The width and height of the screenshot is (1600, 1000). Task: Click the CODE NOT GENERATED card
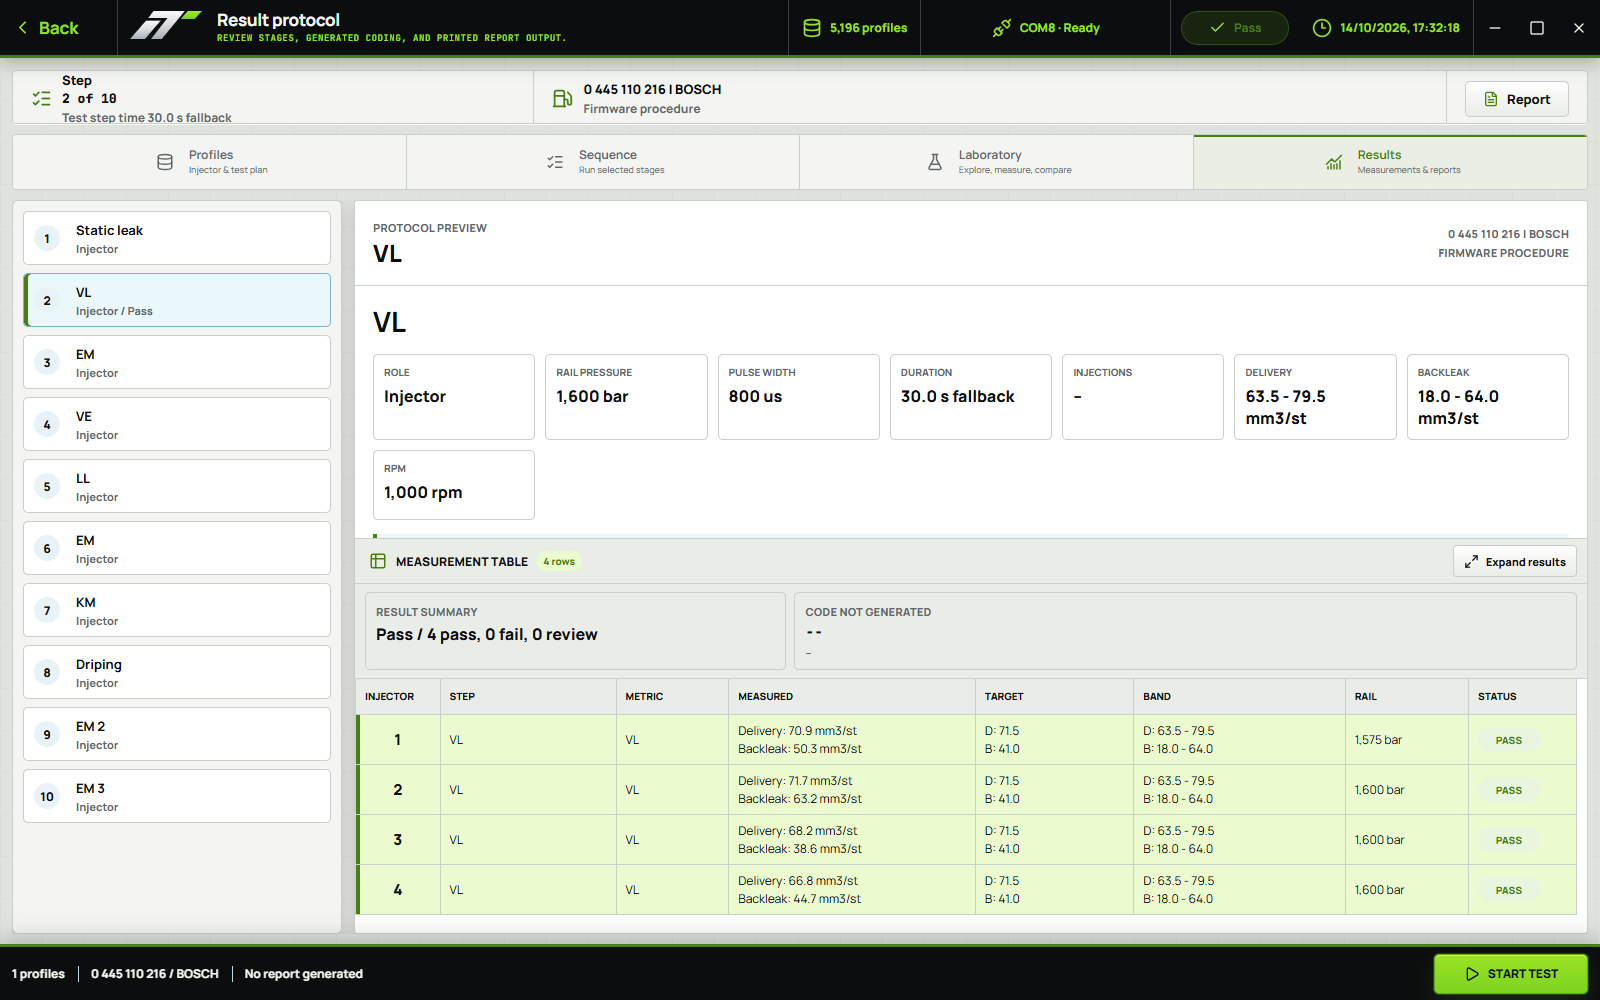click(x=1185, y=631)
